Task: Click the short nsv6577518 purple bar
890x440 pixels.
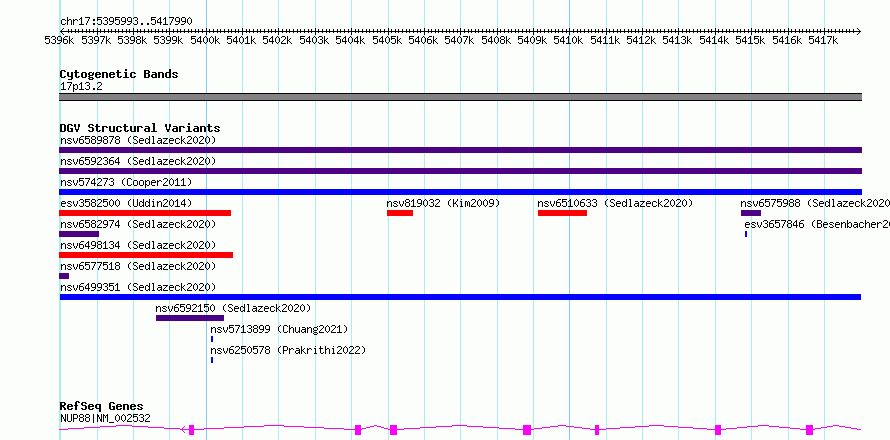Action: click(x=64, y=276)
